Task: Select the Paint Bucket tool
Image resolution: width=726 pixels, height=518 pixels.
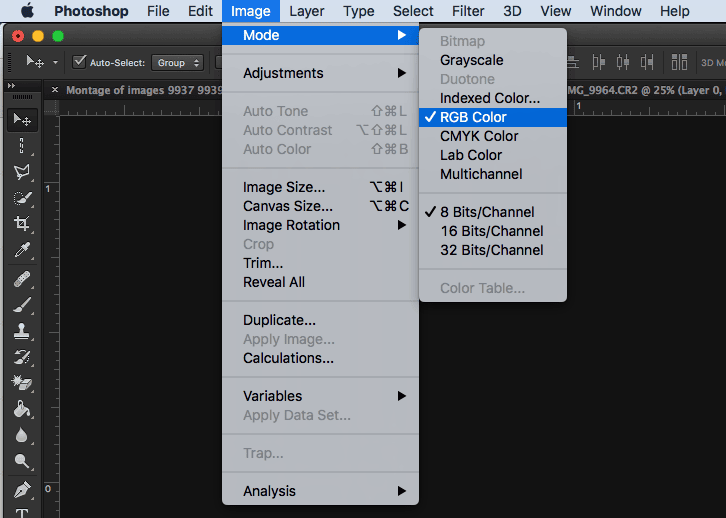Action: (22, 409)
